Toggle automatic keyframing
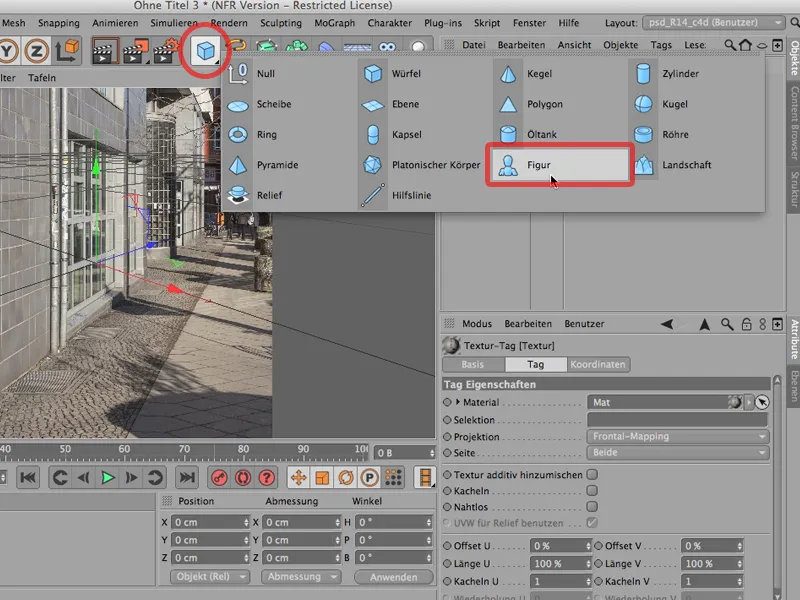The width and height of the screenshot is (800, 600). coord(243,478)
